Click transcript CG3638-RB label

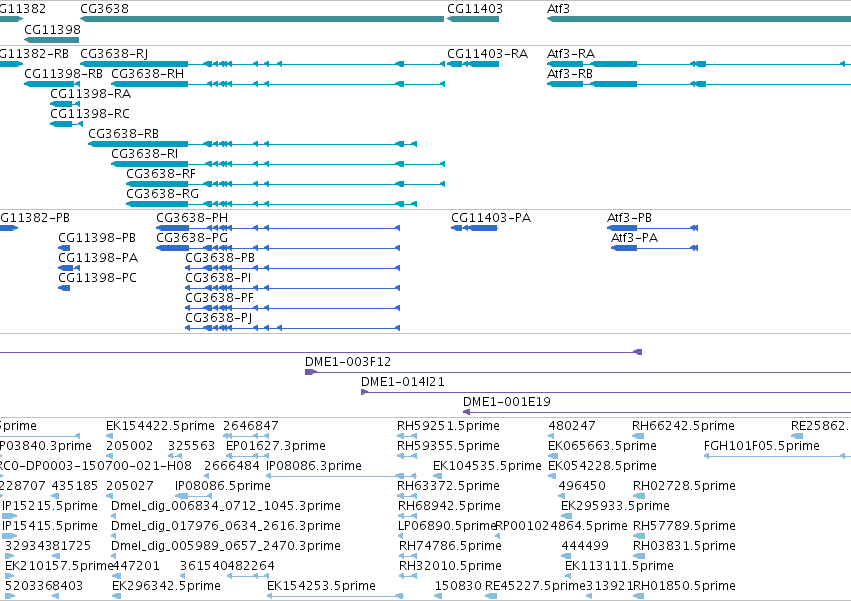pyautogui.click(x=124, y=134)
